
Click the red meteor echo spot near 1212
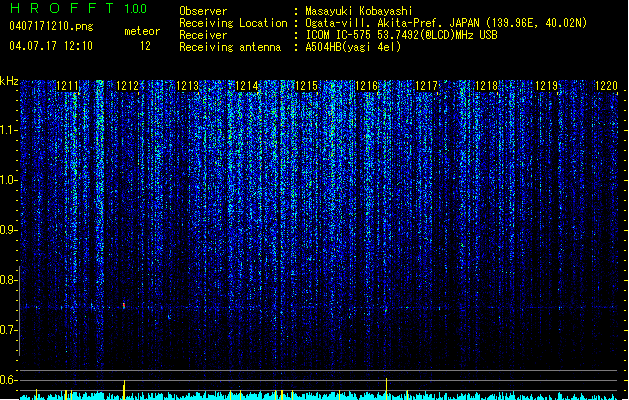124,306
